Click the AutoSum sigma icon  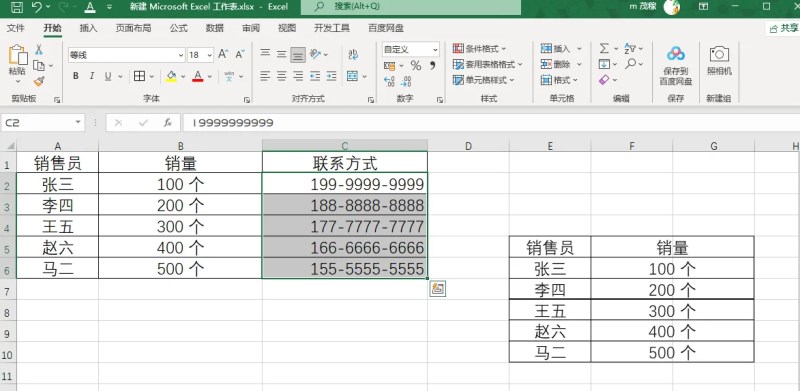pos(605,48)
